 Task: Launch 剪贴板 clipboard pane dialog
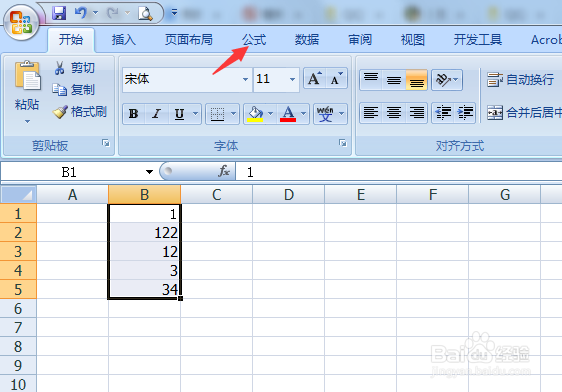[x=106, y=143]
